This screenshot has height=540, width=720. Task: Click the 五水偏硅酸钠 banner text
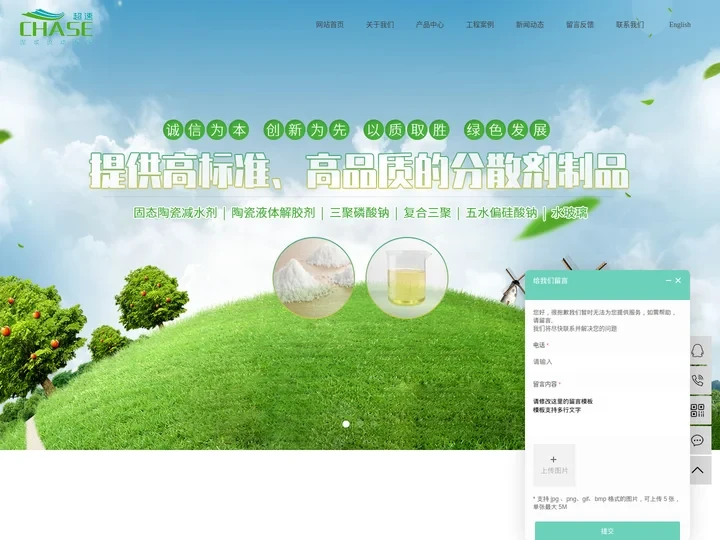pos(501,213)
